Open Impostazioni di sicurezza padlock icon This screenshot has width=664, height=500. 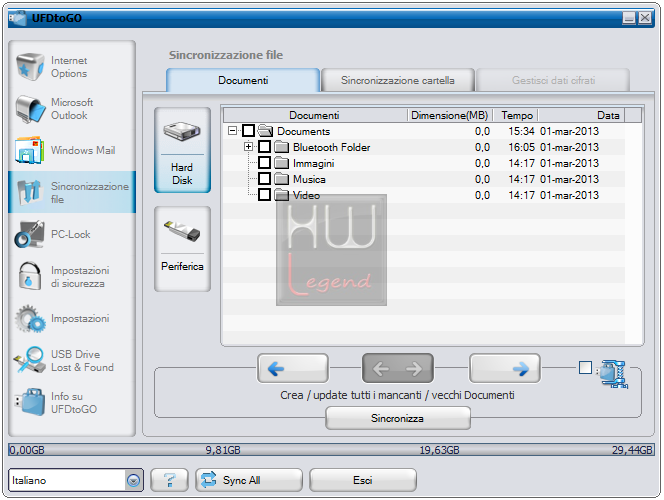30,276
